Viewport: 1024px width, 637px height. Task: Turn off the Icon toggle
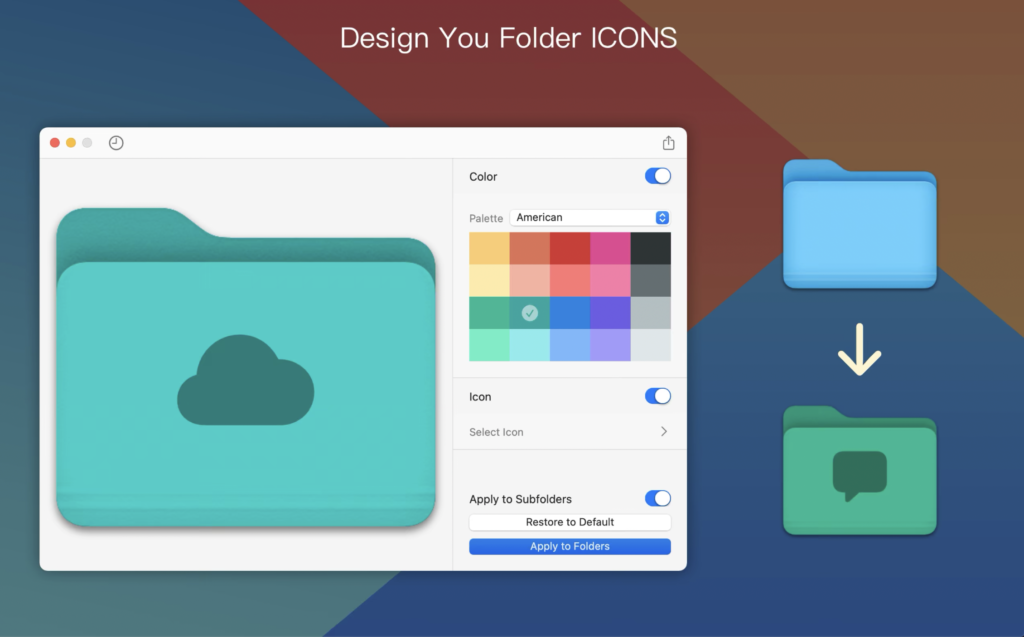point(657,396)
